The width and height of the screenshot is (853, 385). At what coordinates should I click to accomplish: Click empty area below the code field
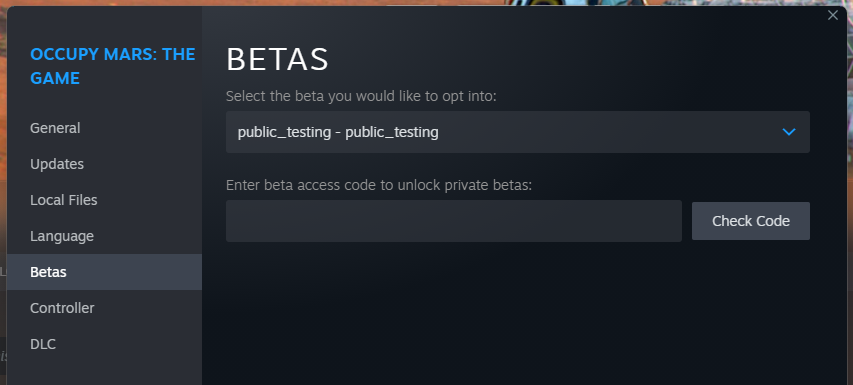click(x=517, y=315)
